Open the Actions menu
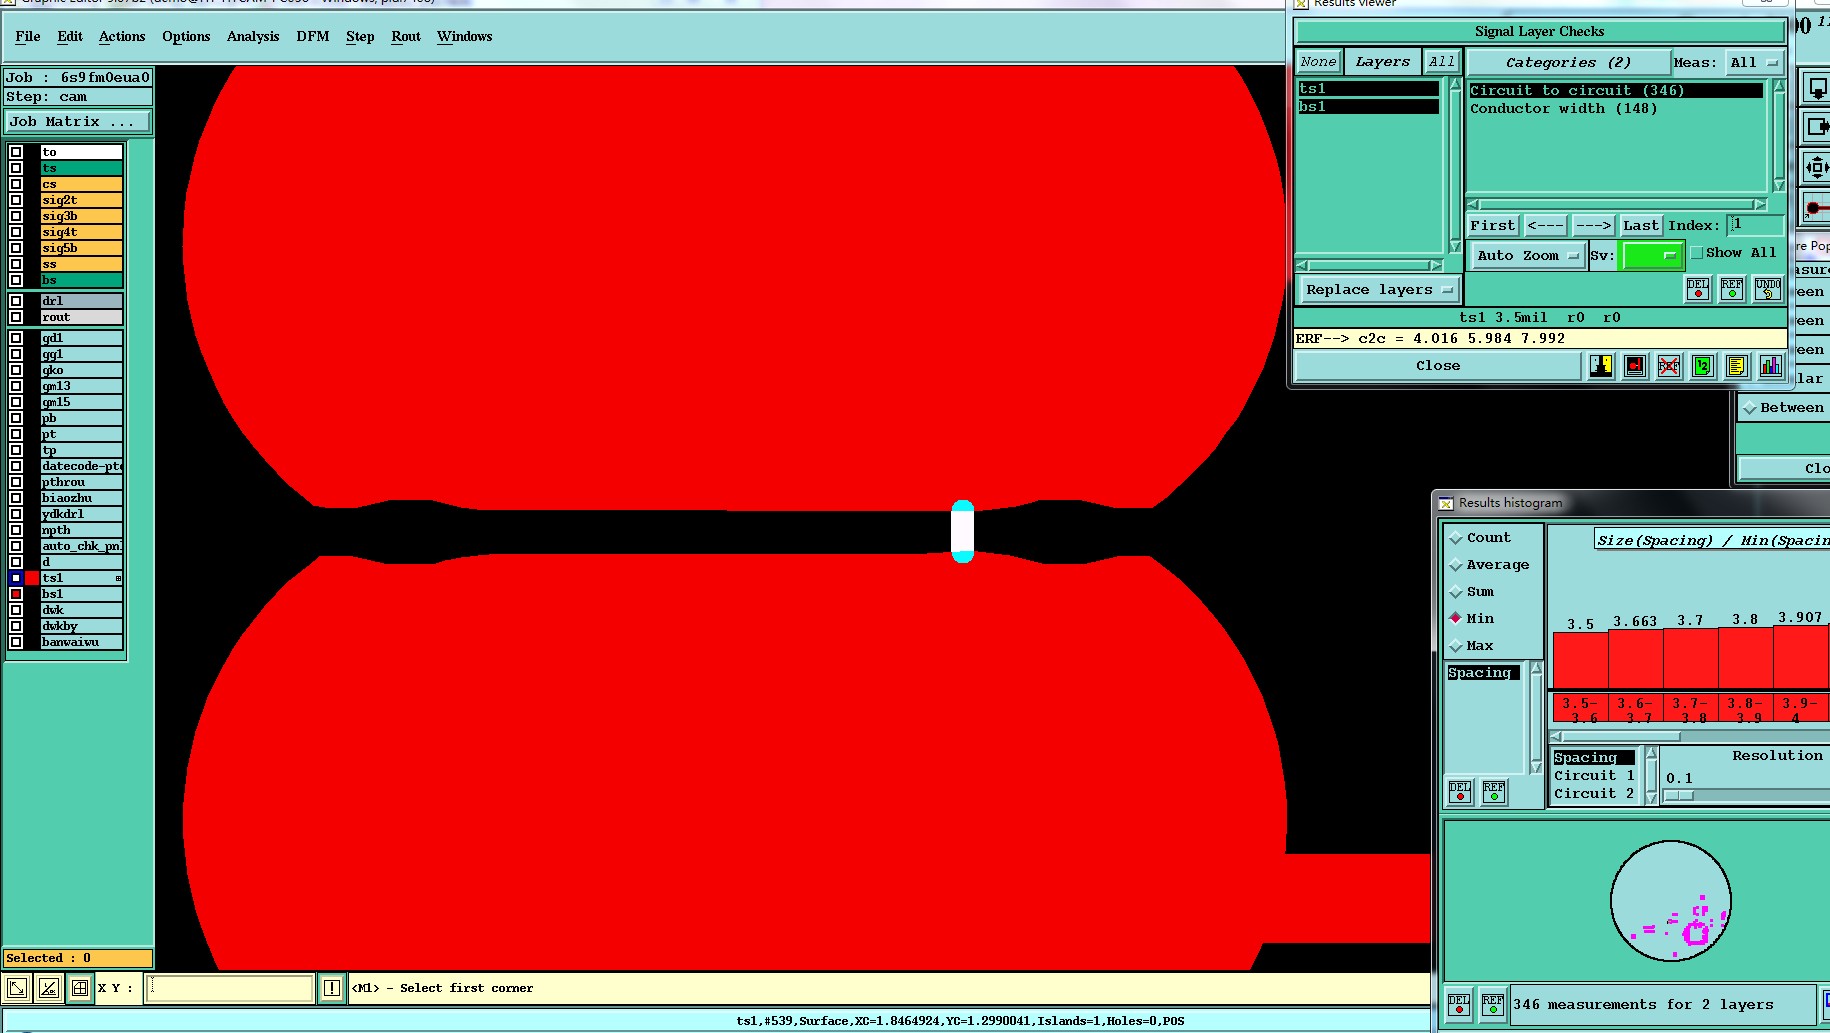 [122, 36]
